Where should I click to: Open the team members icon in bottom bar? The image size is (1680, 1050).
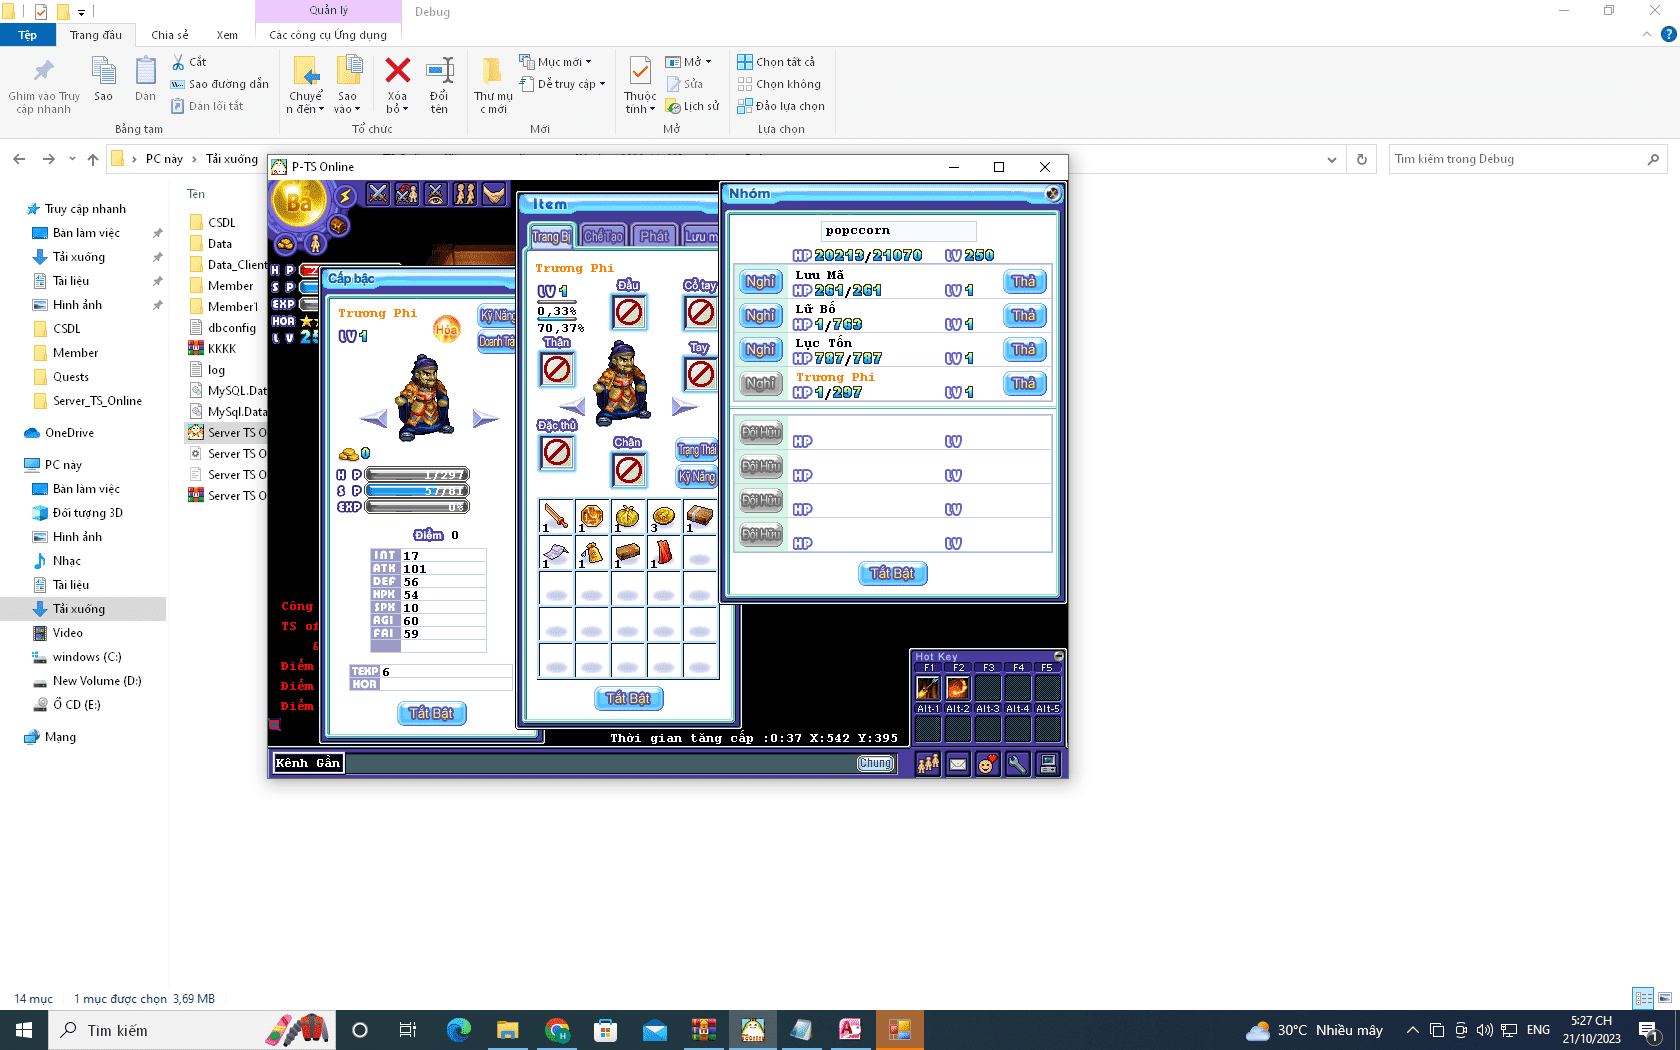pos(928,764)
